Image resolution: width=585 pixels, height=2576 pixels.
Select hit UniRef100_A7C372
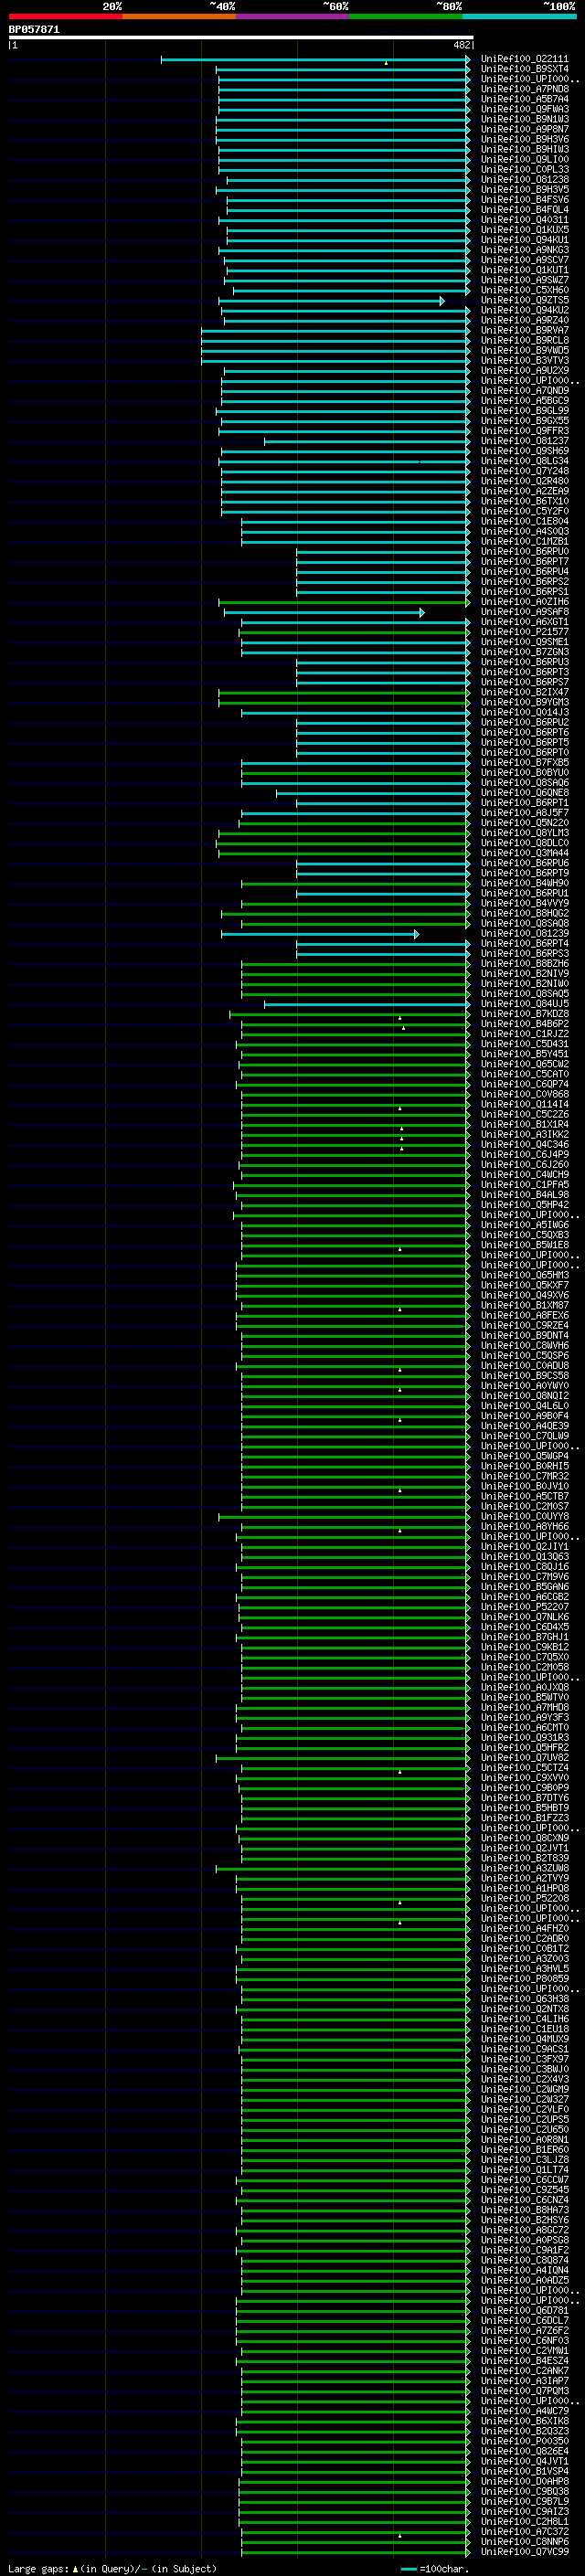pyautogui.click(x=524, y=2531)
